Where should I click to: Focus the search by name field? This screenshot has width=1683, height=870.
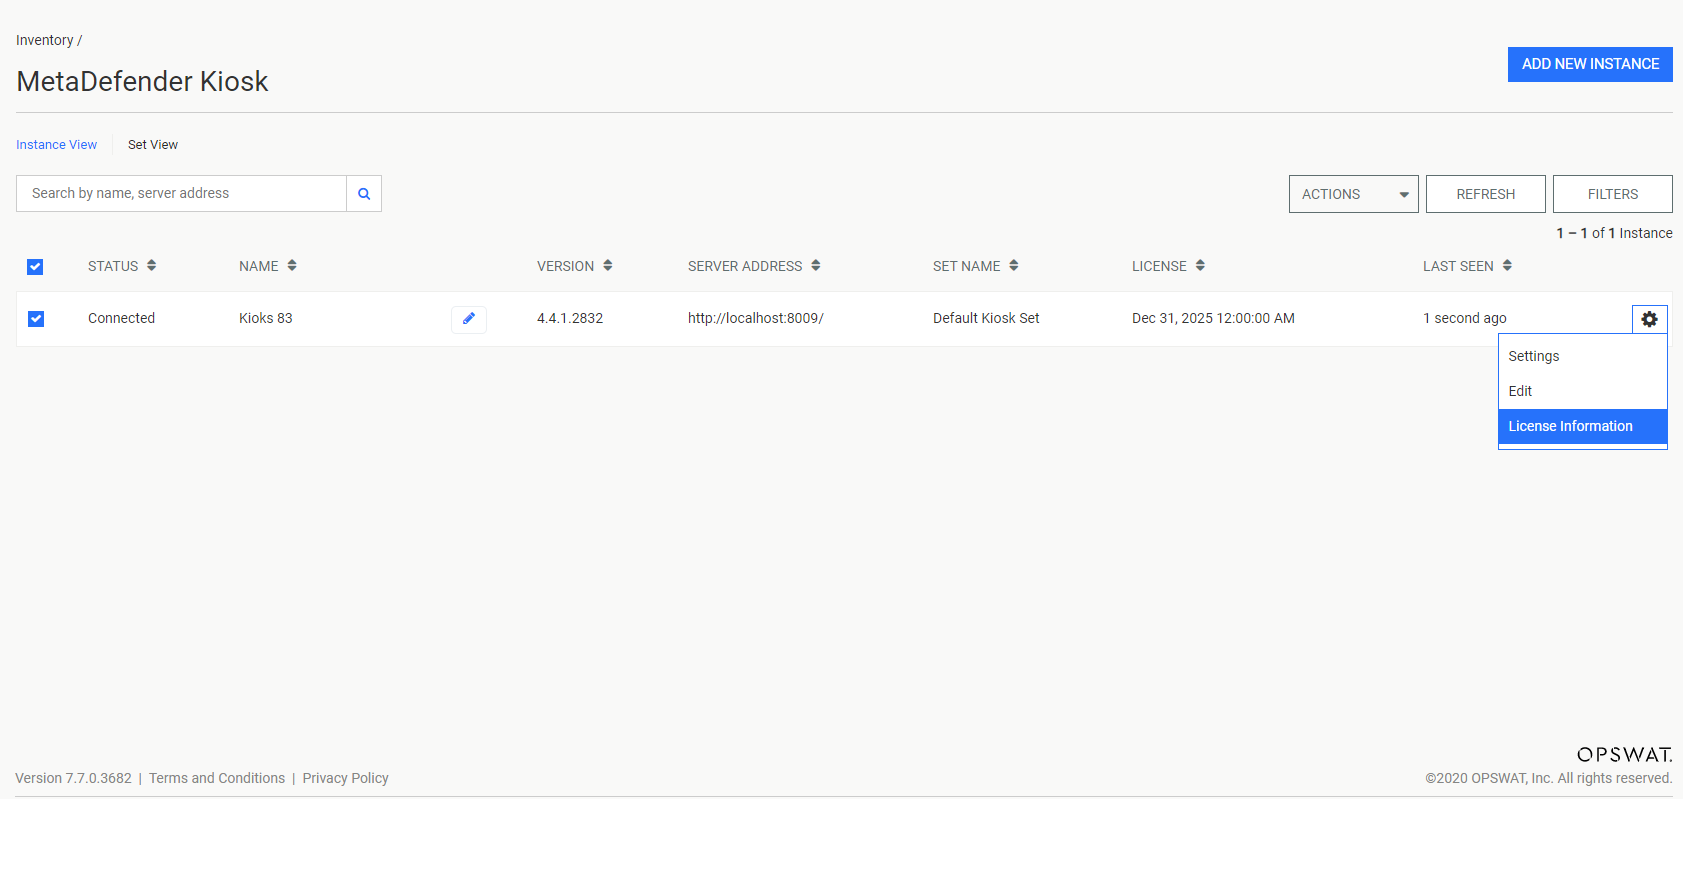click(x=182, y=194)
